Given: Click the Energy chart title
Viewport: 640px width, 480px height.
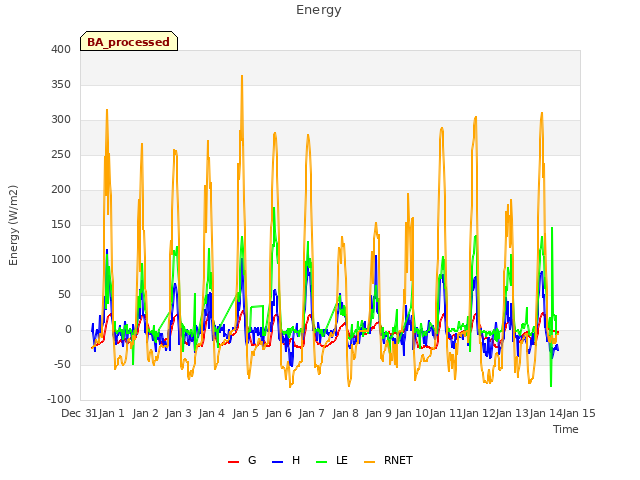Looking at the screenshot, I should pyautogui.click(x=318, y=10).
